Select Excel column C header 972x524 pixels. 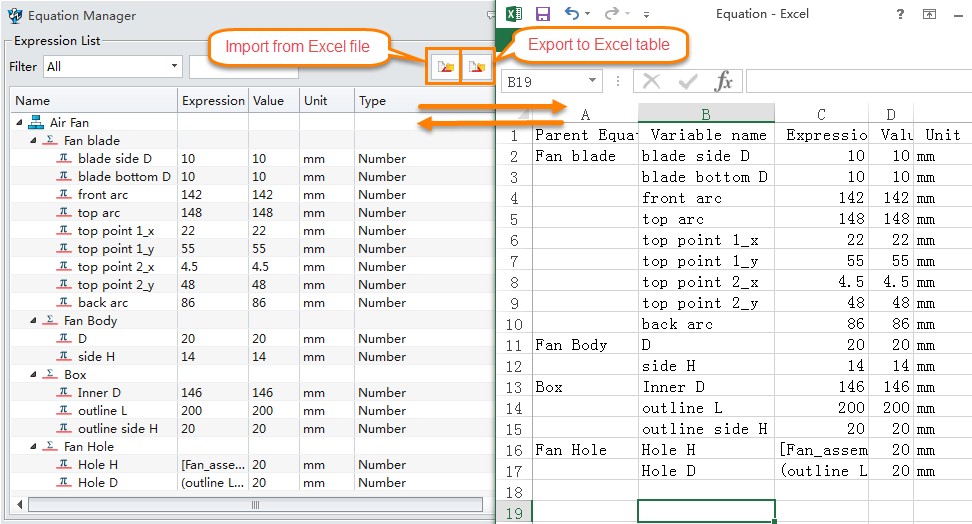pos(821,114)
